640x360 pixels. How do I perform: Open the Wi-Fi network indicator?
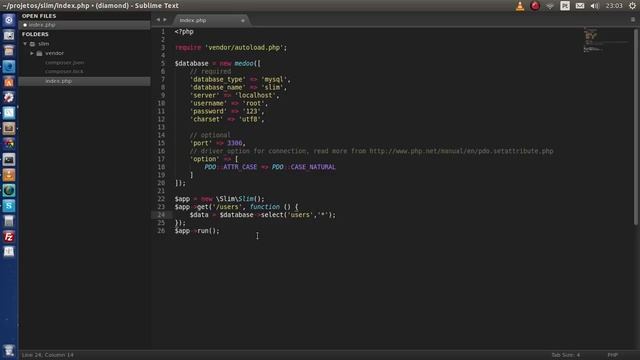pos(550,6)
